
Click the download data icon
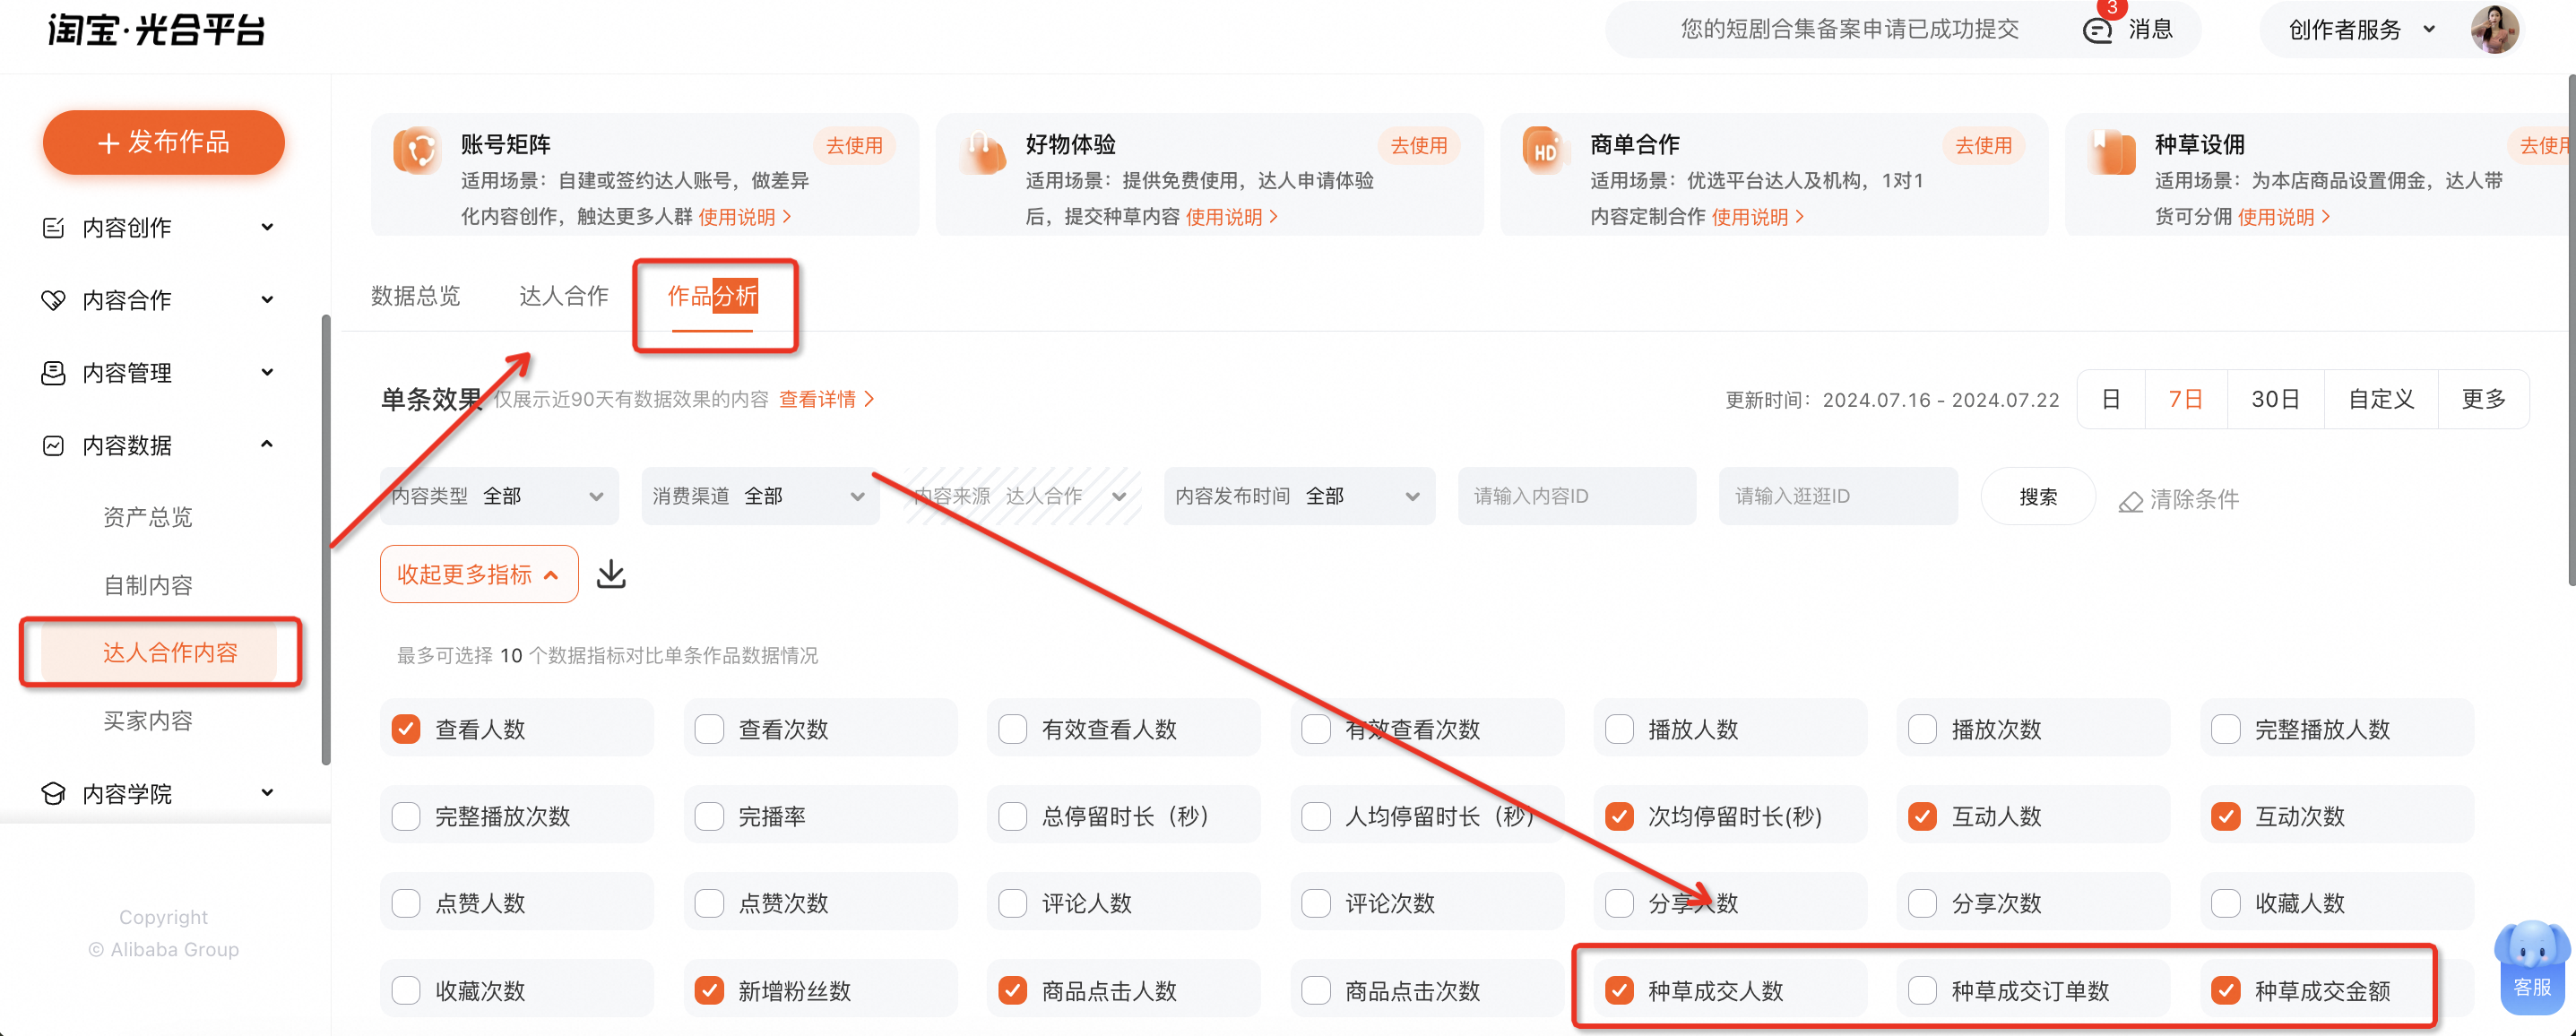point(611,574)
